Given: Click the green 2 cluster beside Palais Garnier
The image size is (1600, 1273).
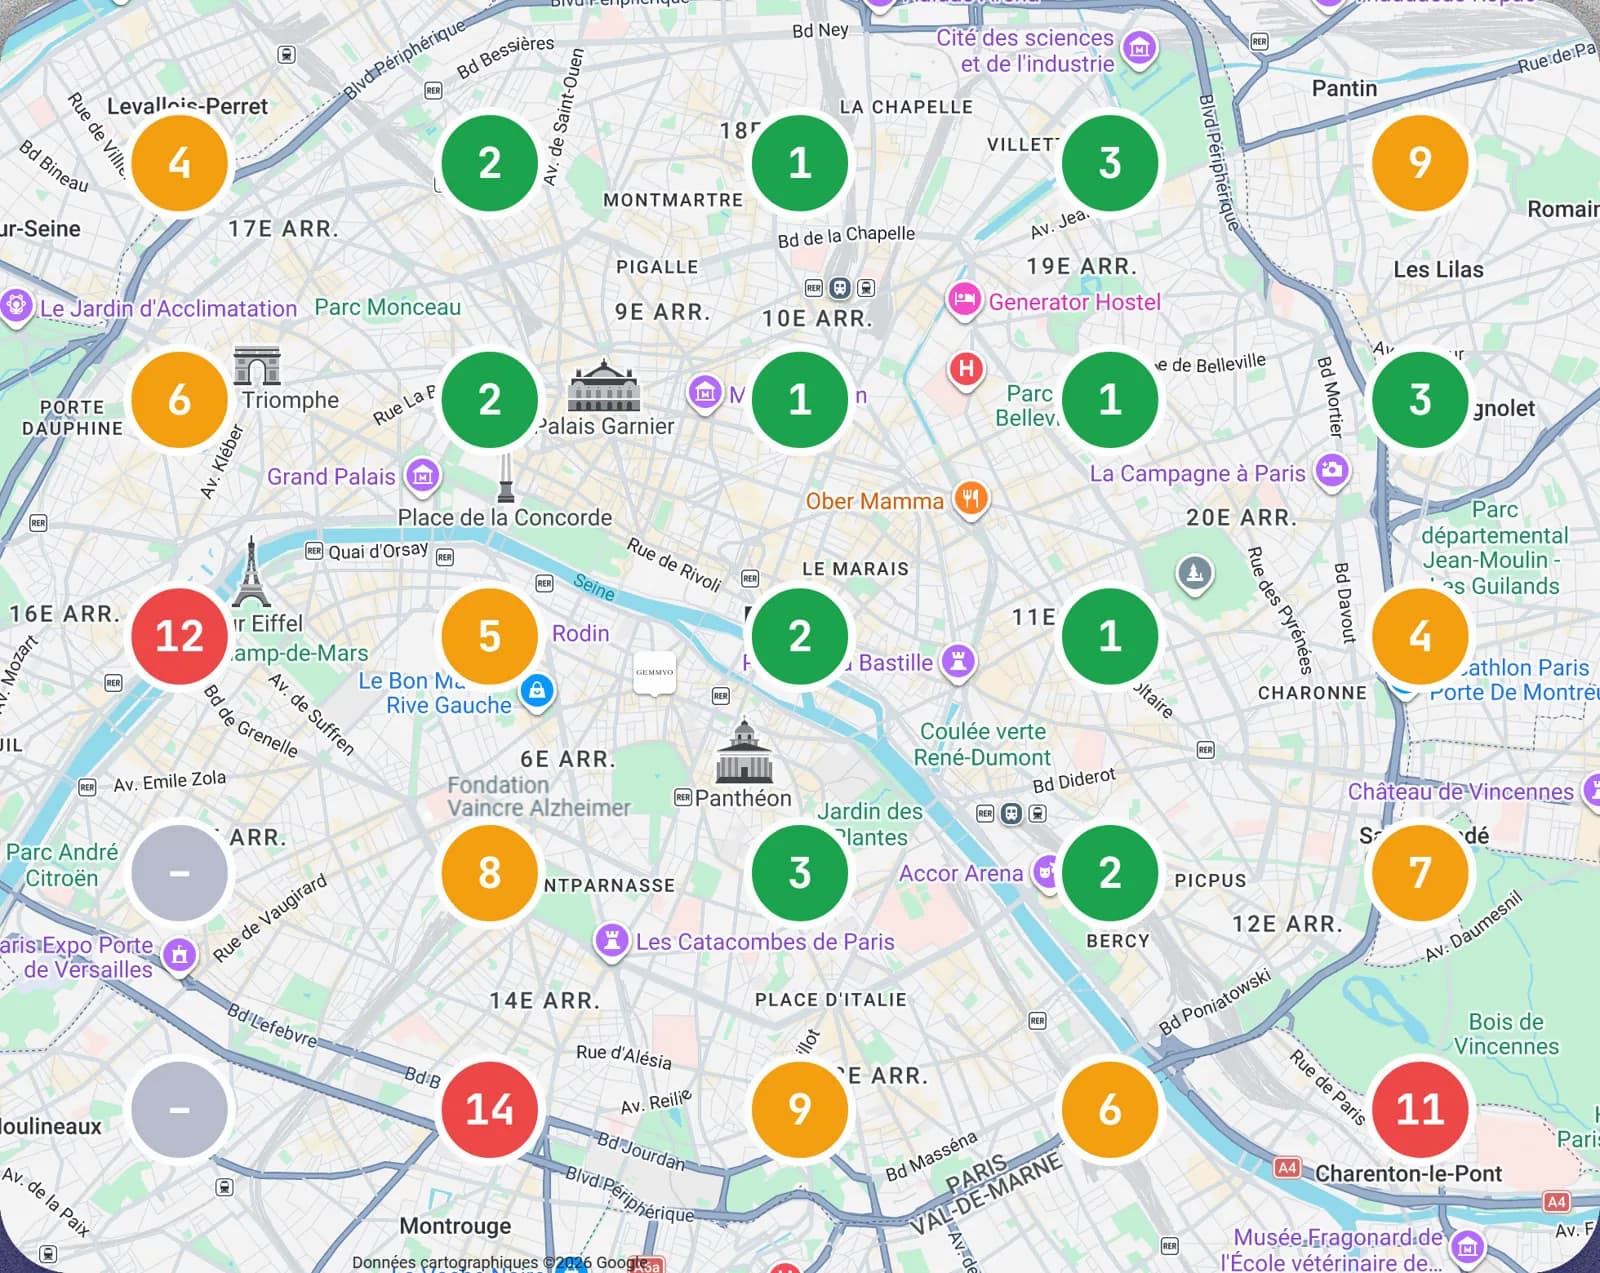Looking at the screenshot, I should click(x=489, y=399).
